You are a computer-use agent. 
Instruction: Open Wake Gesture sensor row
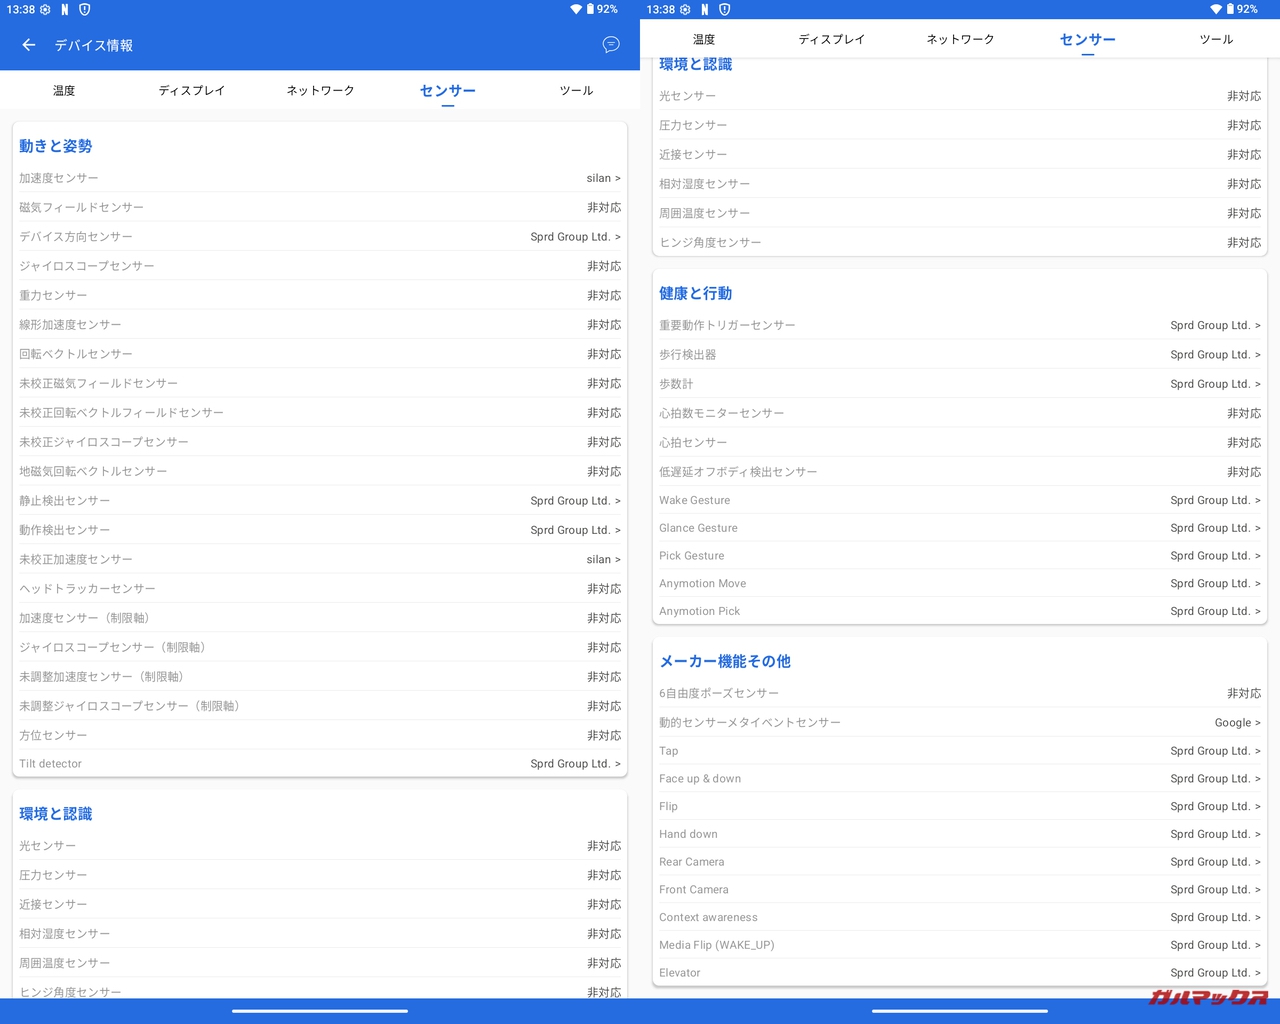click(960, 500)
